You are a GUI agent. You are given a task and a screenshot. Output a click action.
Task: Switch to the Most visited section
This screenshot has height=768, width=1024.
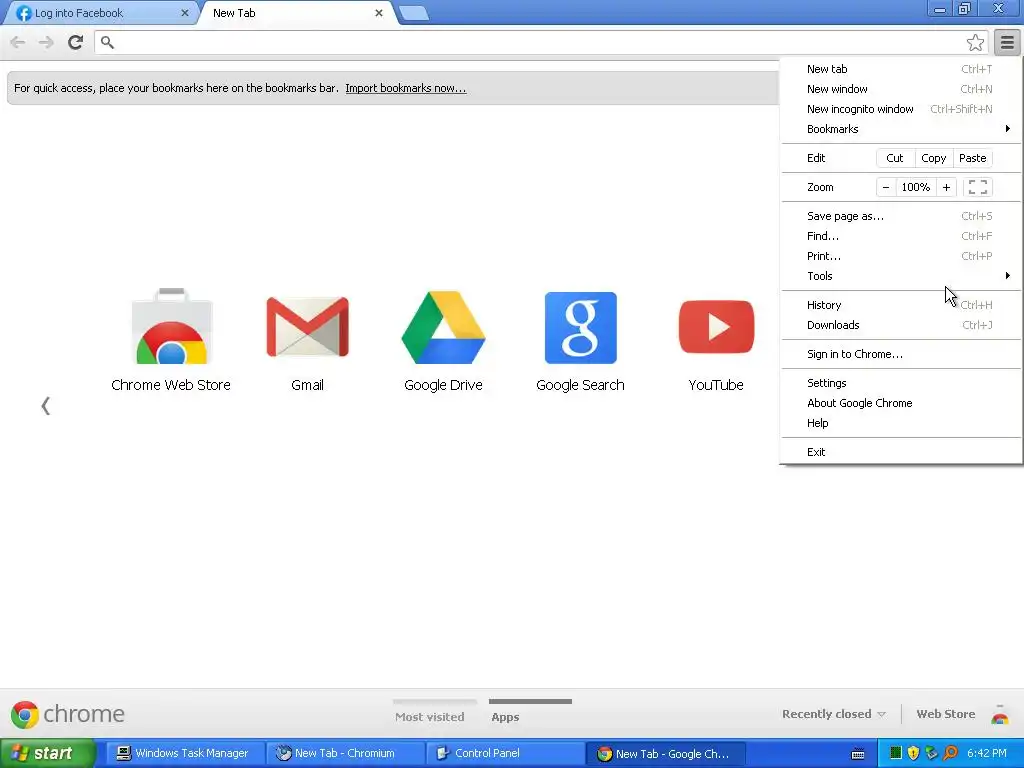[430, 716]
